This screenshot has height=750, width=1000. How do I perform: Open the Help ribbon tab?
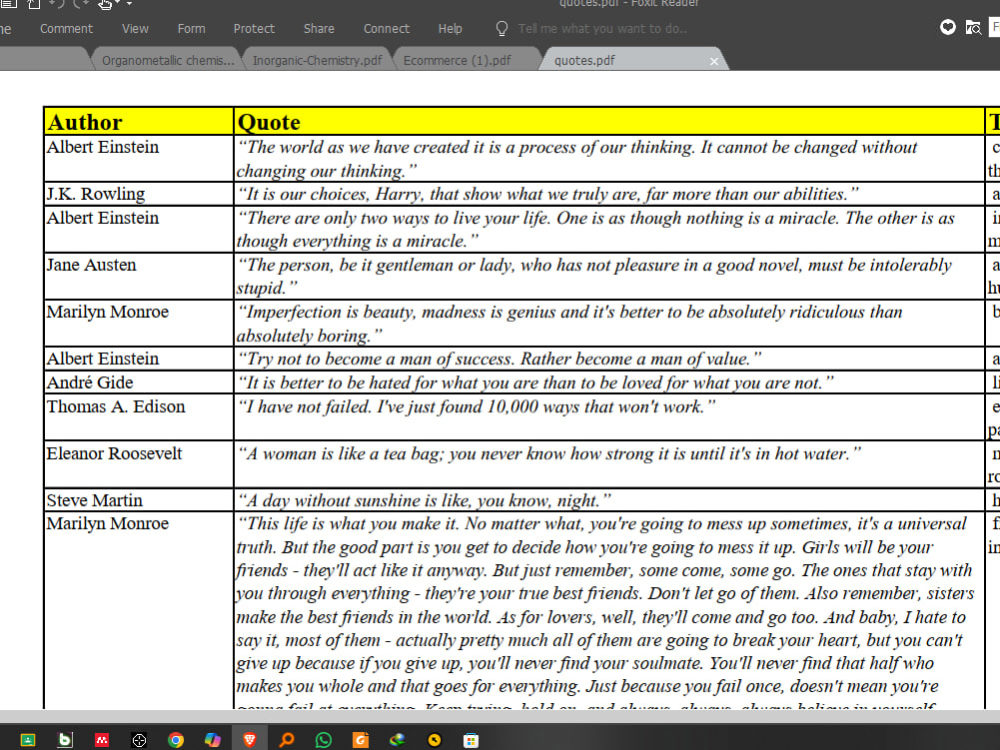pyautogui.click(x=450, y=29)
